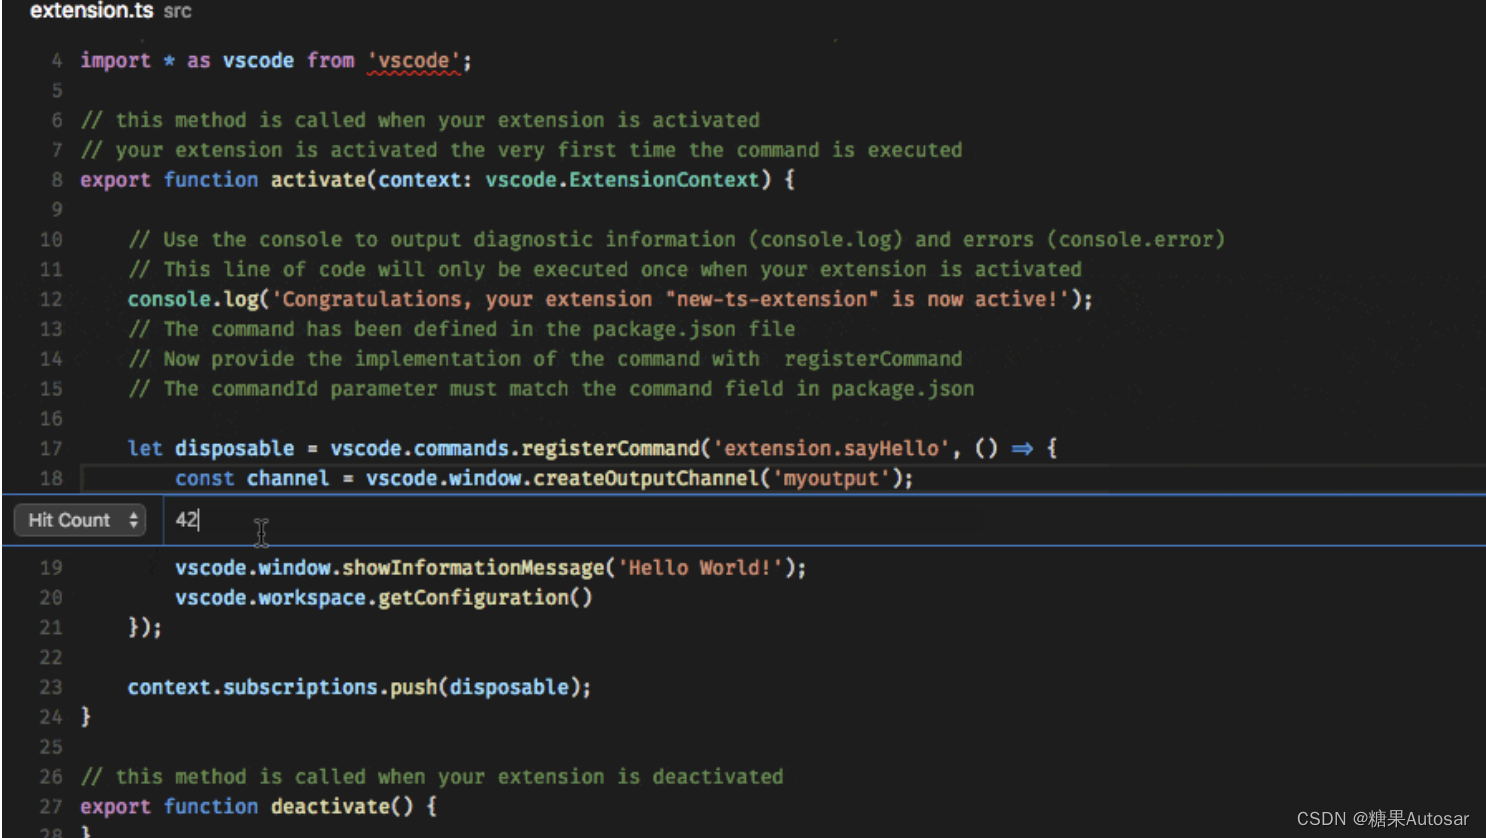Viewport: 1486px width, 838px height.
Task: Click line number 23 in the gutter
Action: pyautogui.click(x=51, y=688)
